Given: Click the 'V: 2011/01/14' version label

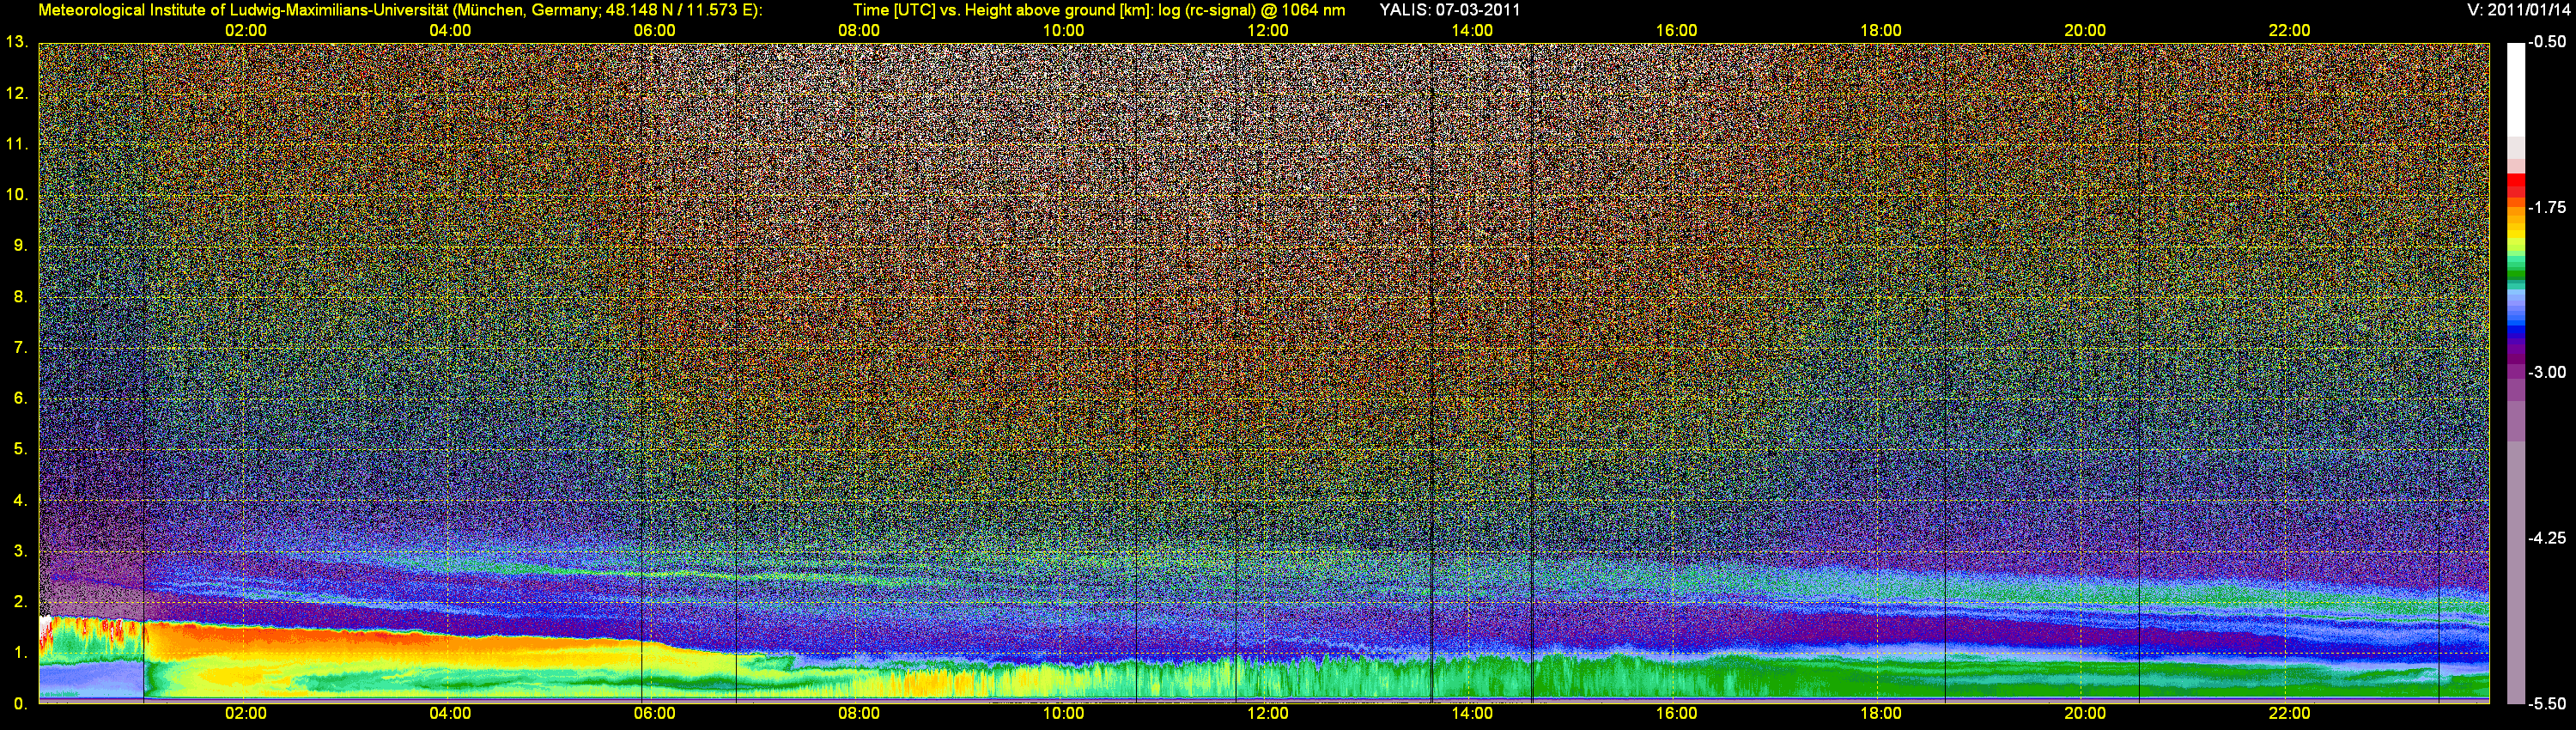Looking at the screenshot, I should tap(2516, 10).
